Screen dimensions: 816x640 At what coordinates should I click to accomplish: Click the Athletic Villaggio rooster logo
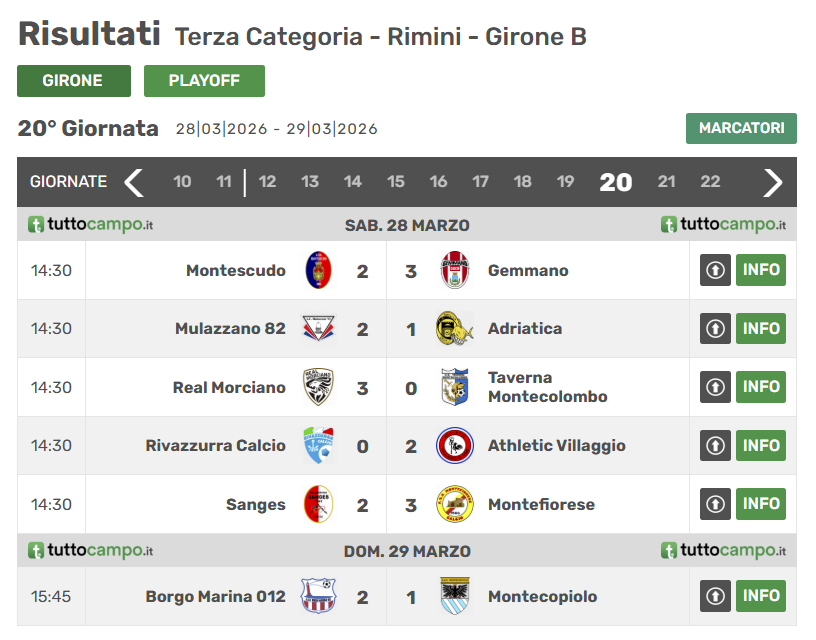455,445
